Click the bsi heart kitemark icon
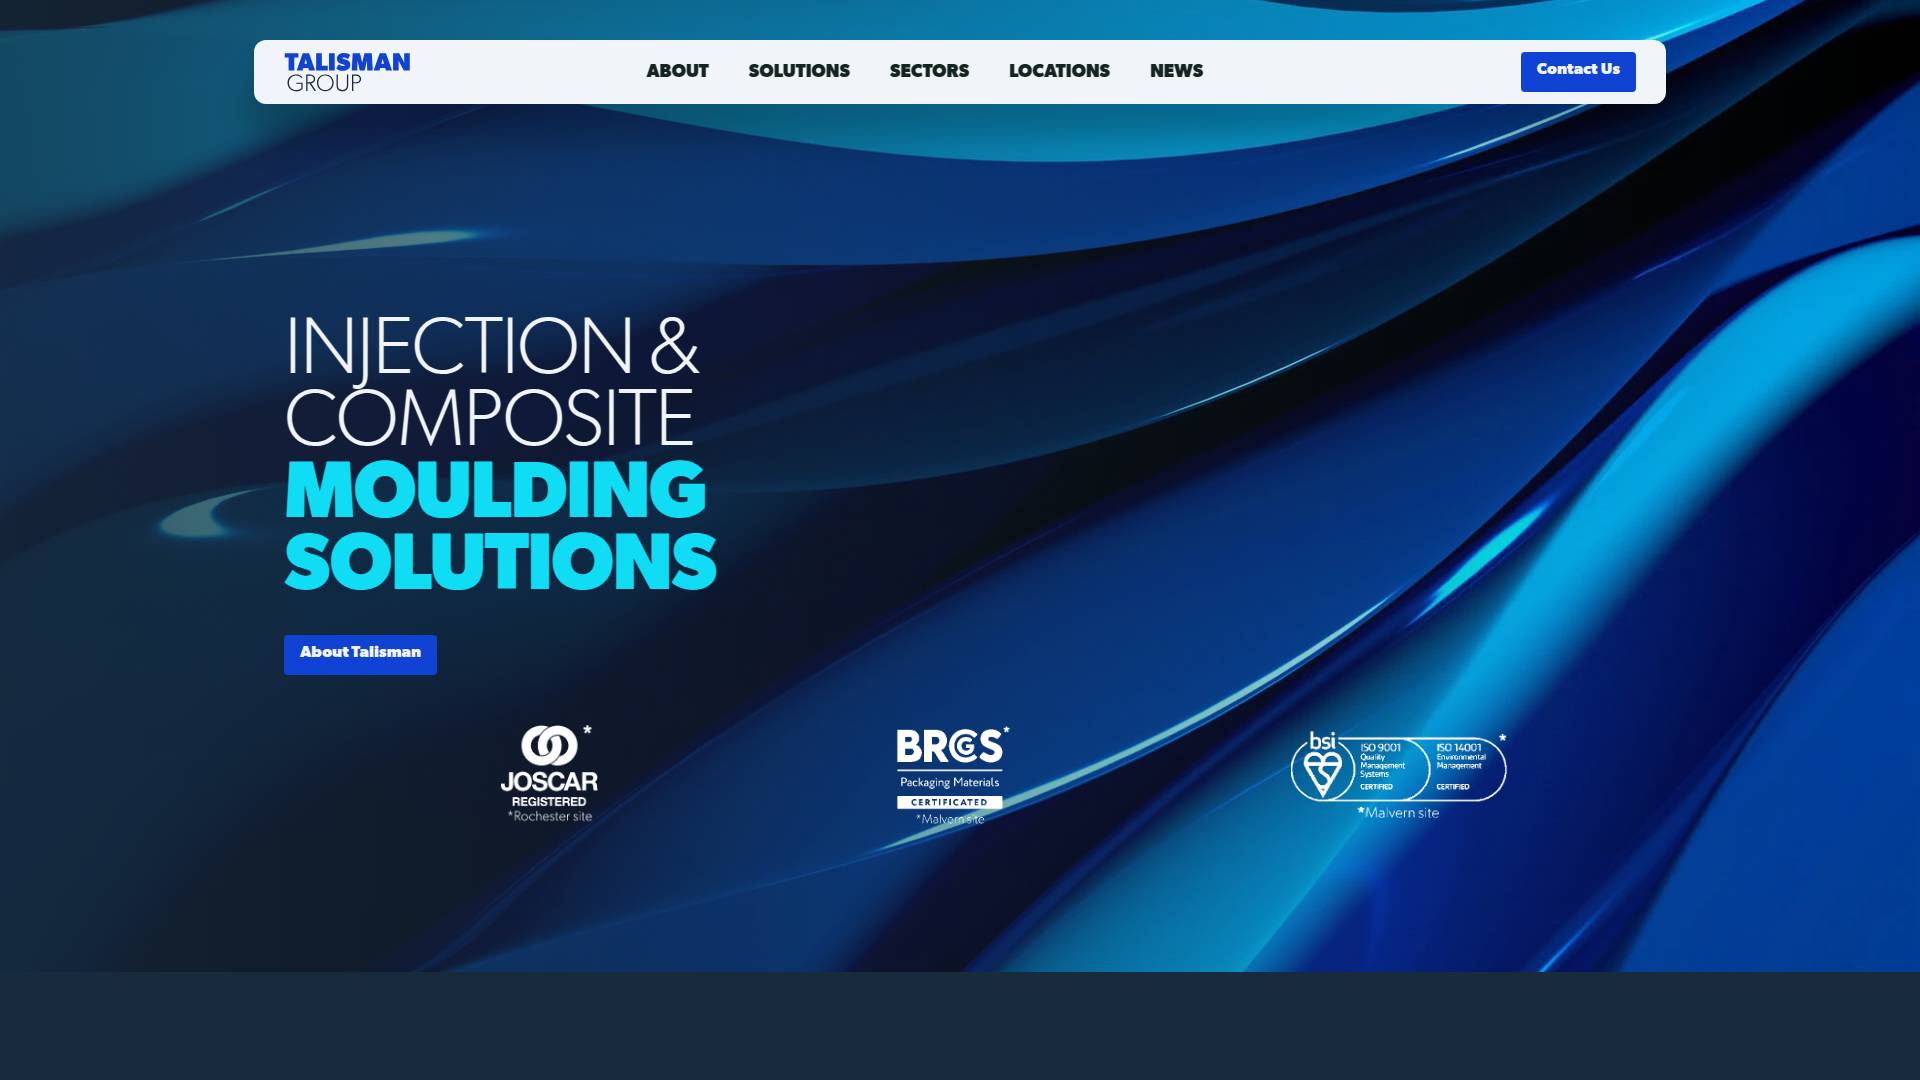 pos(1322,770)
